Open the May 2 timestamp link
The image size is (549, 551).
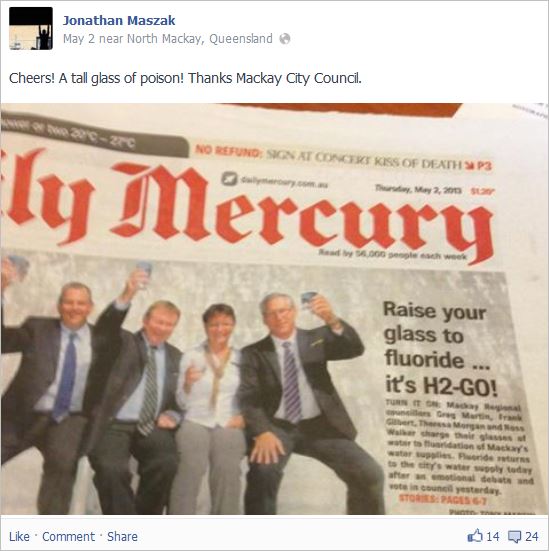point(79,39)
